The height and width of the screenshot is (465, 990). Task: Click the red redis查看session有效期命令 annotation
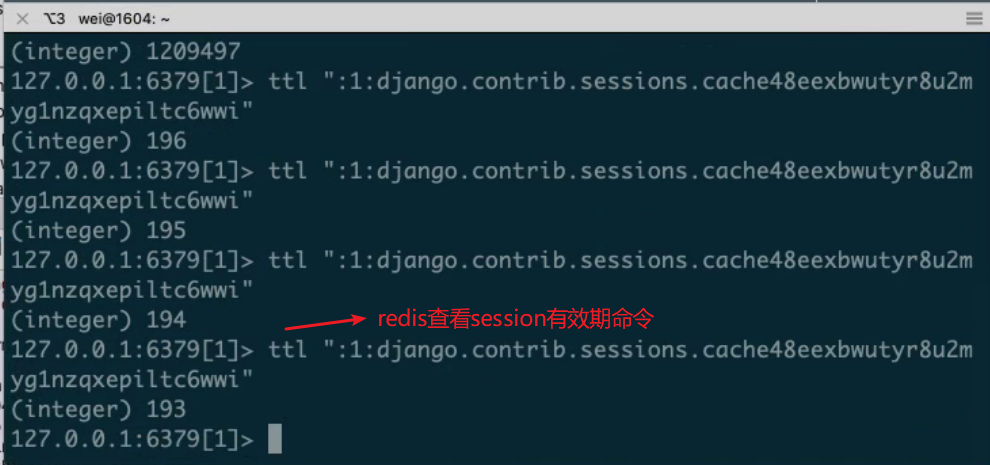click(x=515, y=320)
